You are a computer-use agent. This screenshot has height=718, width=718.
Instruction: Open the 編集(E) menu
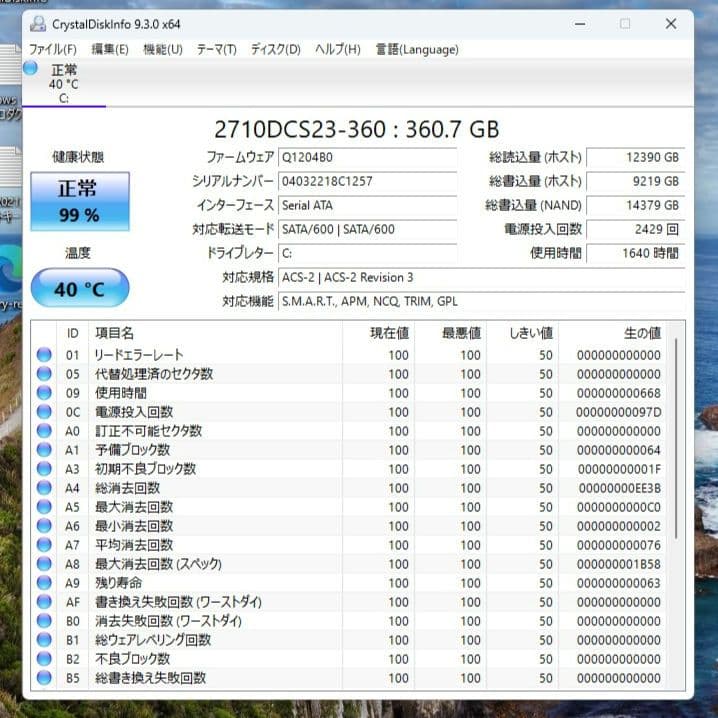110,49
